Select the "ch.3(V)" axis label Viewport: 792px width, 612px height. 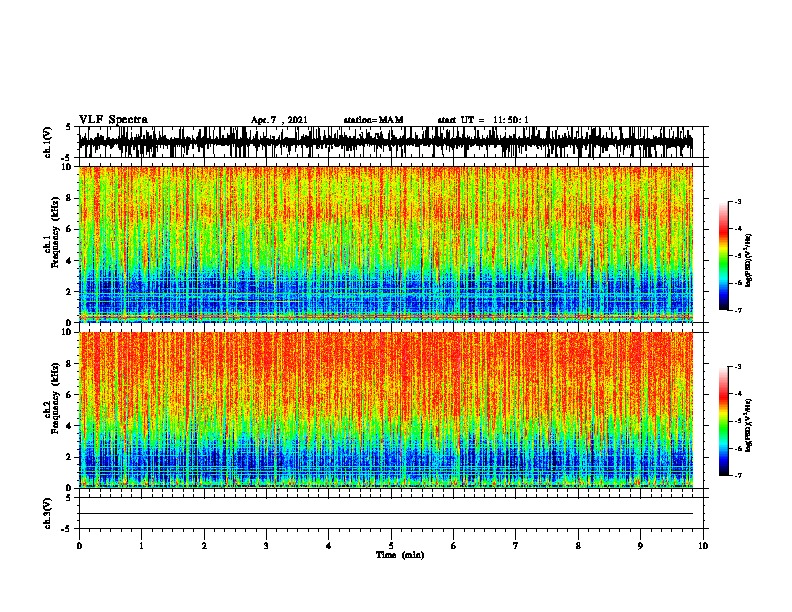click(48, 513)
